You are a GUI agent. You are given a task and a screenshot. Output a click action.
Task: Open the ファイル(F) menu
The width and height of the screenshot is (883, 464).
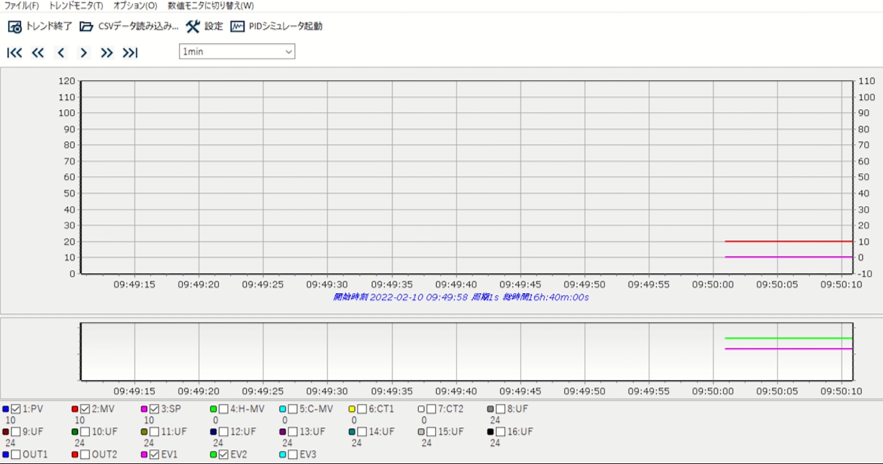click(21, 6)
